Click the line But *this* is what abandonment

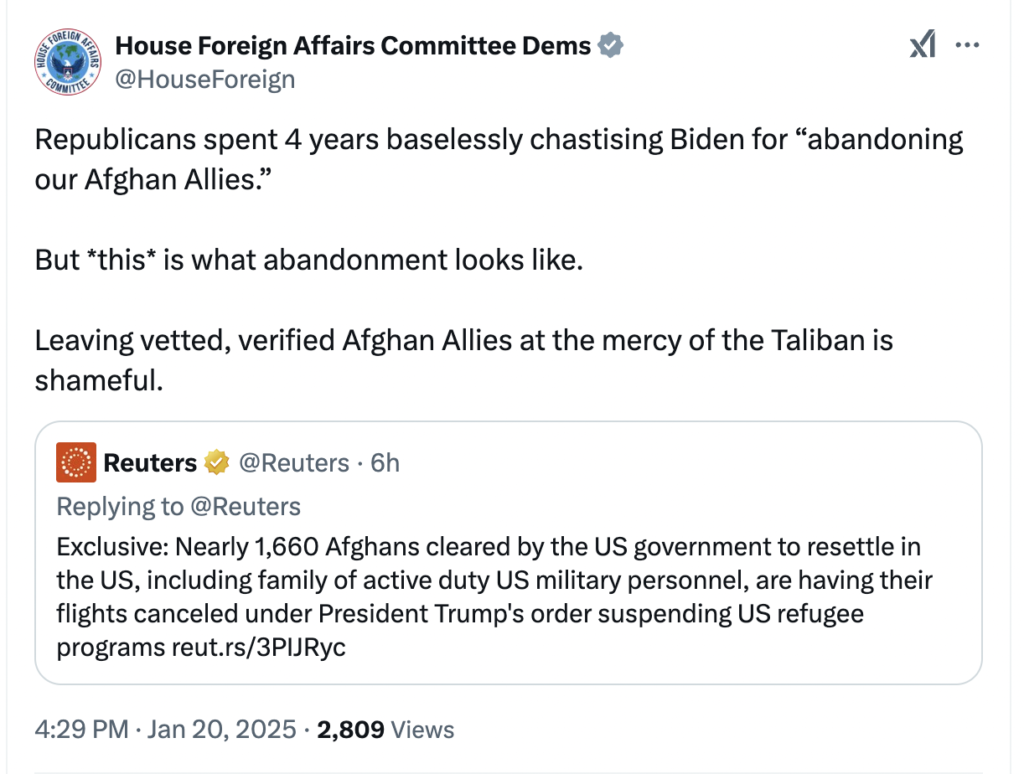[309, 260]
